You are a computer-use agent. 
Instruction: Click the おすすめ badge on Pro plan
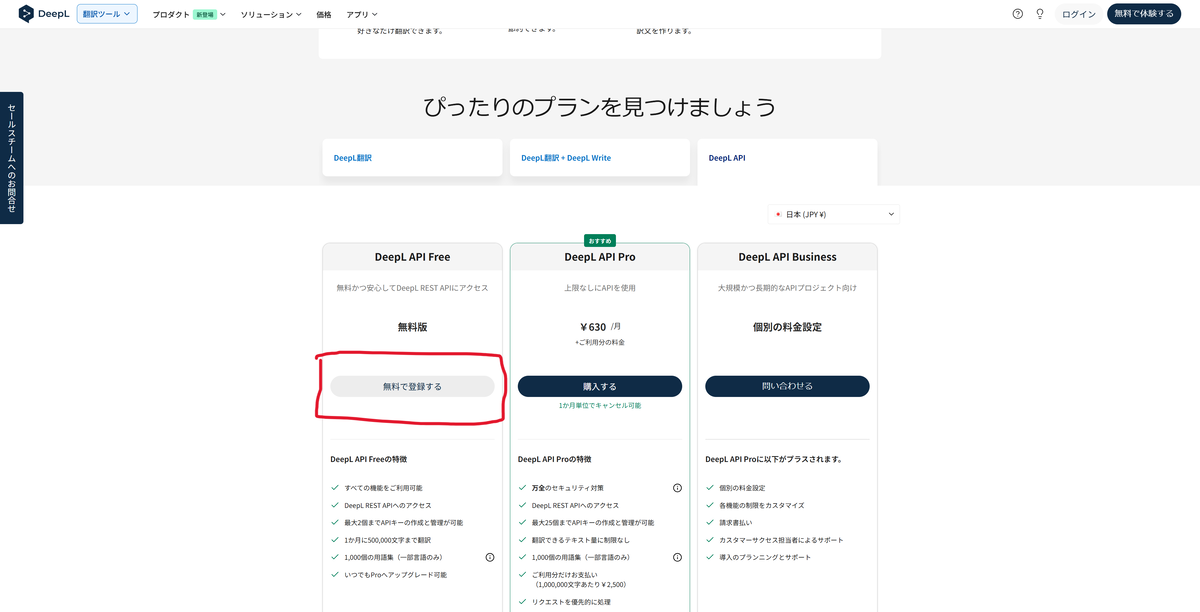[x=600, y=241]
